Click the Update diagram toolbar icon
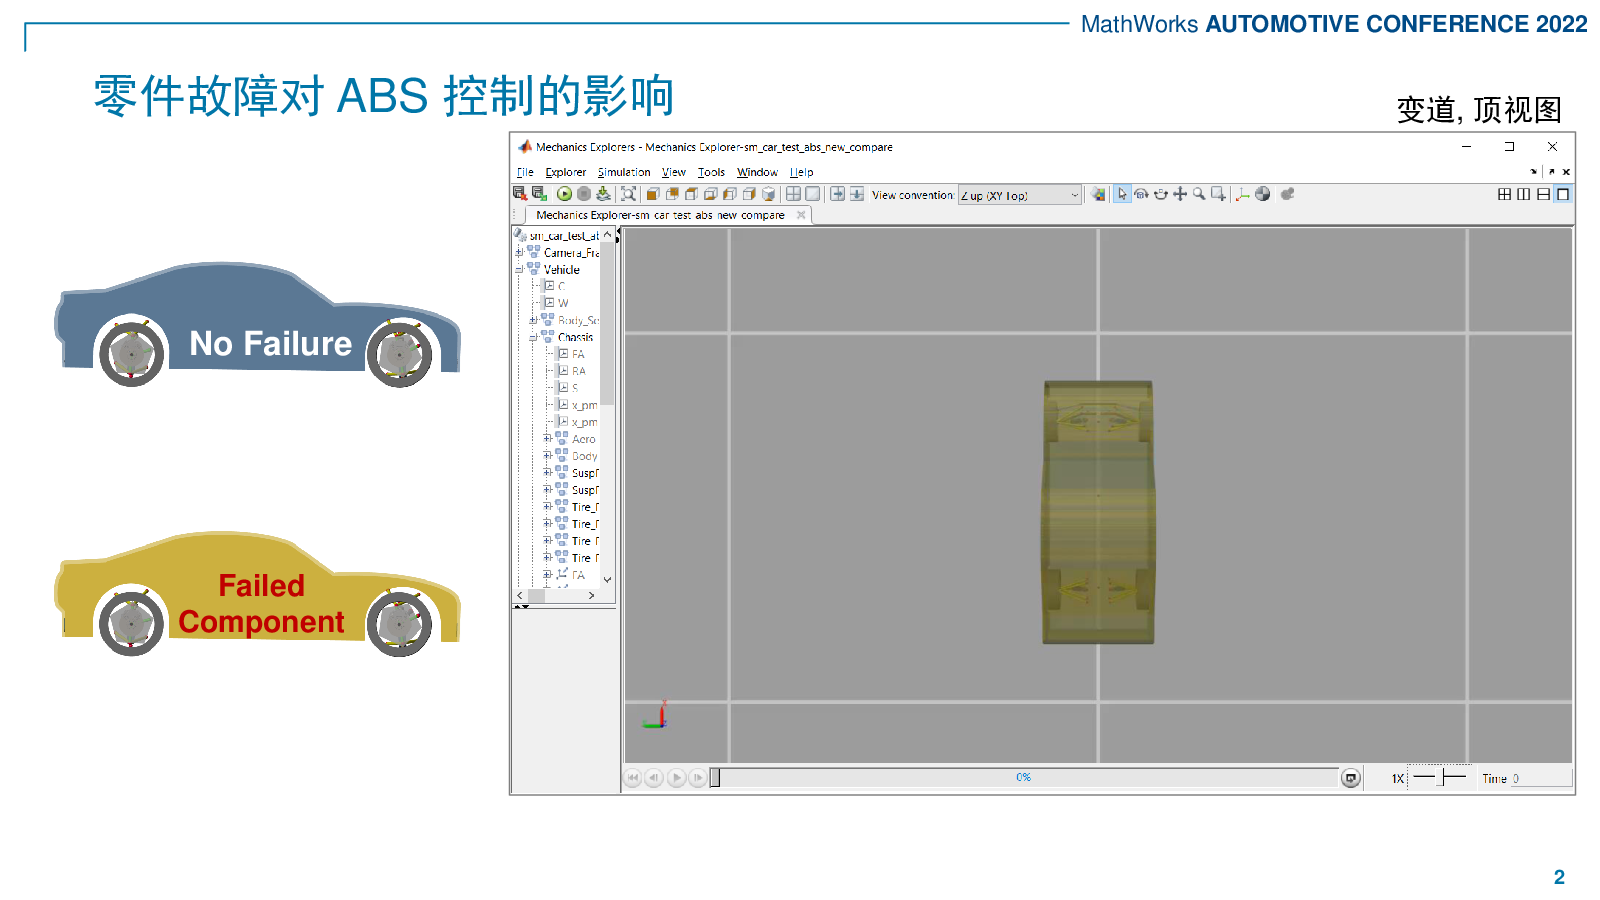The width and height of the screenshot is (1600, 900). 603,194
